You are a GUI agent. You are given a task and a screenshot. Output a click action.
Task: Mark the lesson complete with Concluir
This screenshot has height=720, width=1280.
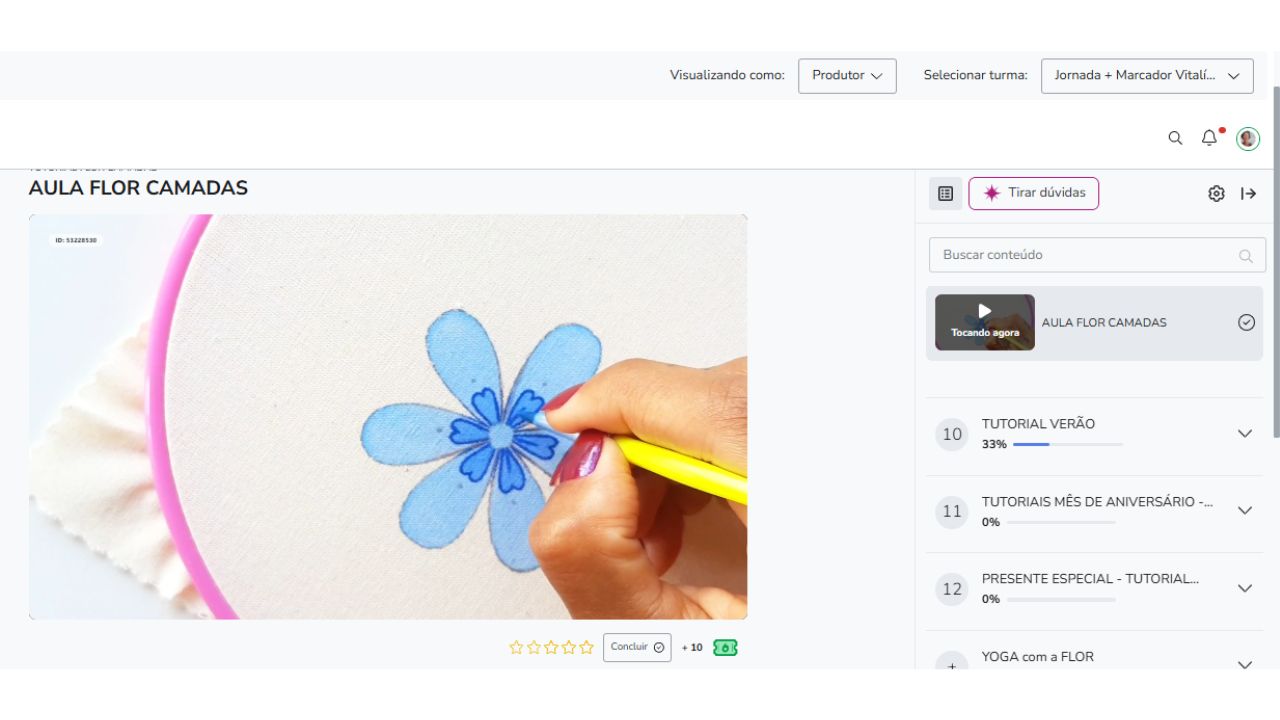[637, 647]
